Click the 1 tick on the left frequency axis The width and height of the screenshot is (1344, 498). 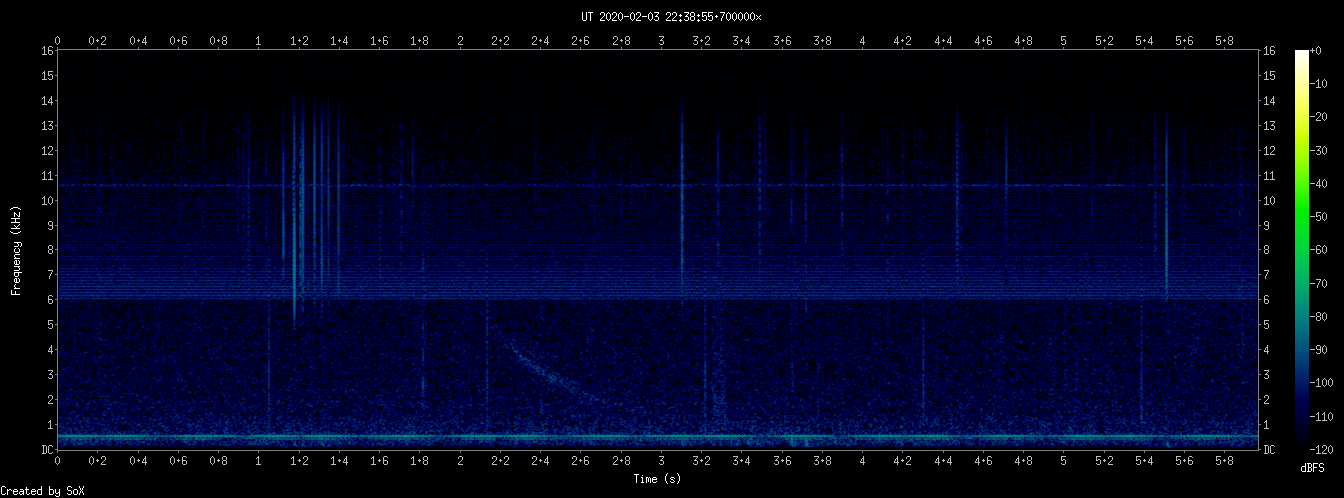(49, 425)
